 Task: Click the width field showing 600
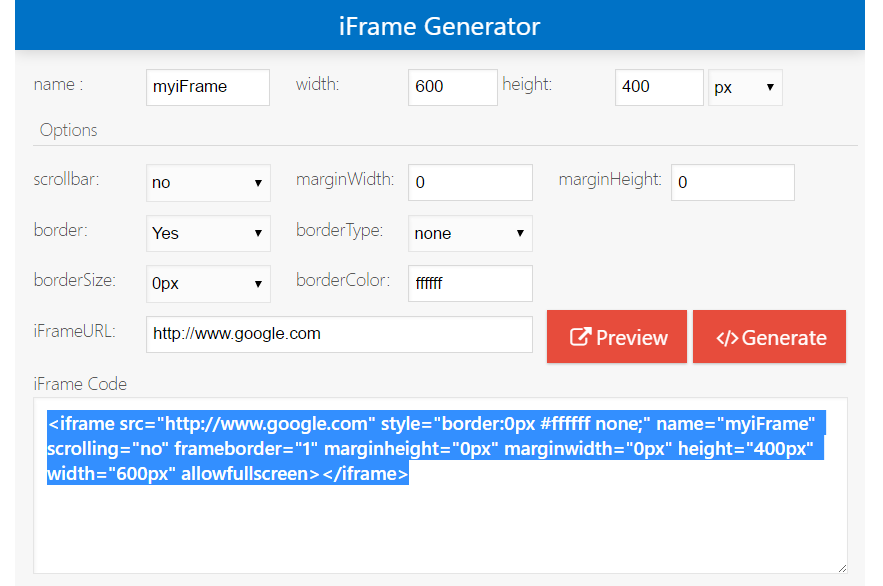pos(452,87)
